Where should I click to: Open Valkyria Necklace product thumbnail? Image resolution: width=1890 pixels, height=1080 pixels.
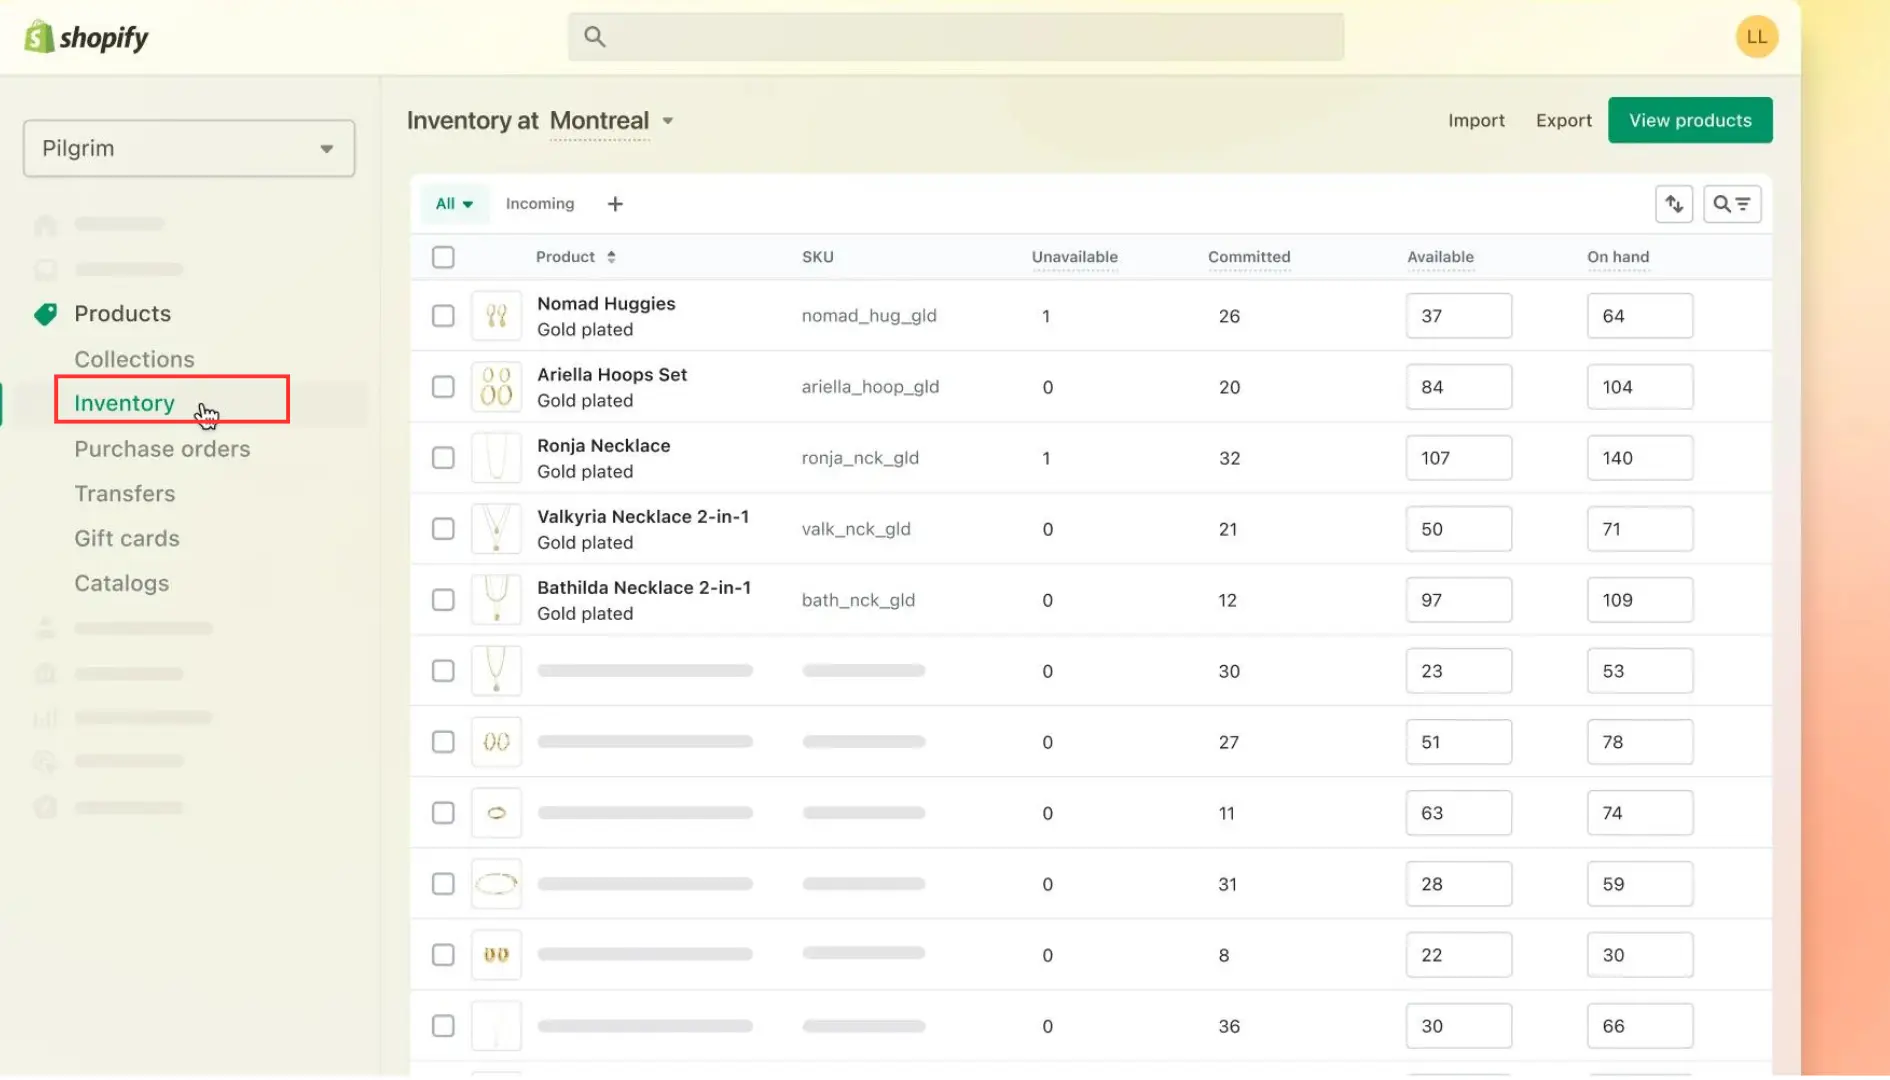click(x=496, y=529)
